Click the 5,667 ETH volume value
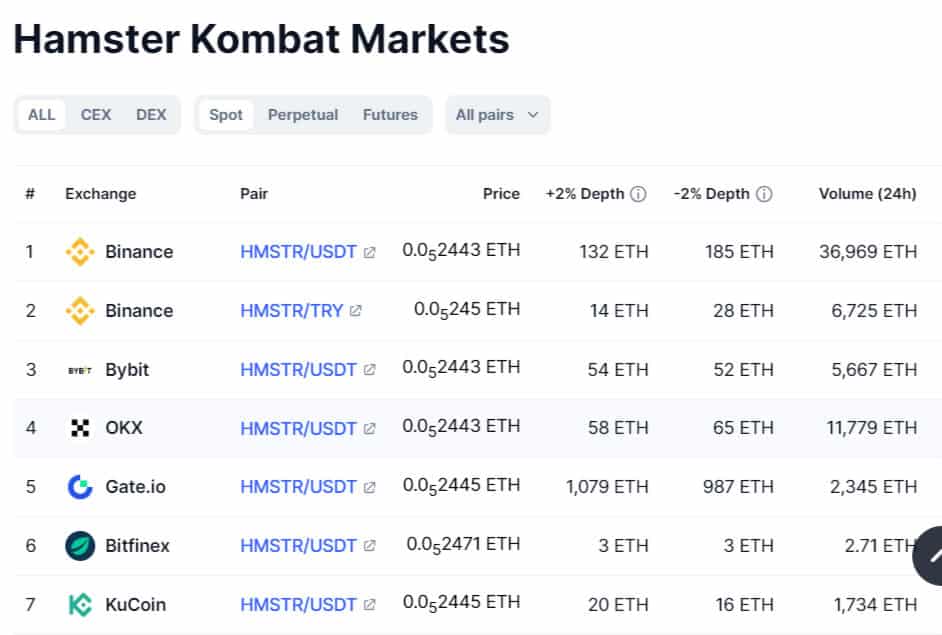The height and width of the screenshot is (635, 942). tap(874, 369)
